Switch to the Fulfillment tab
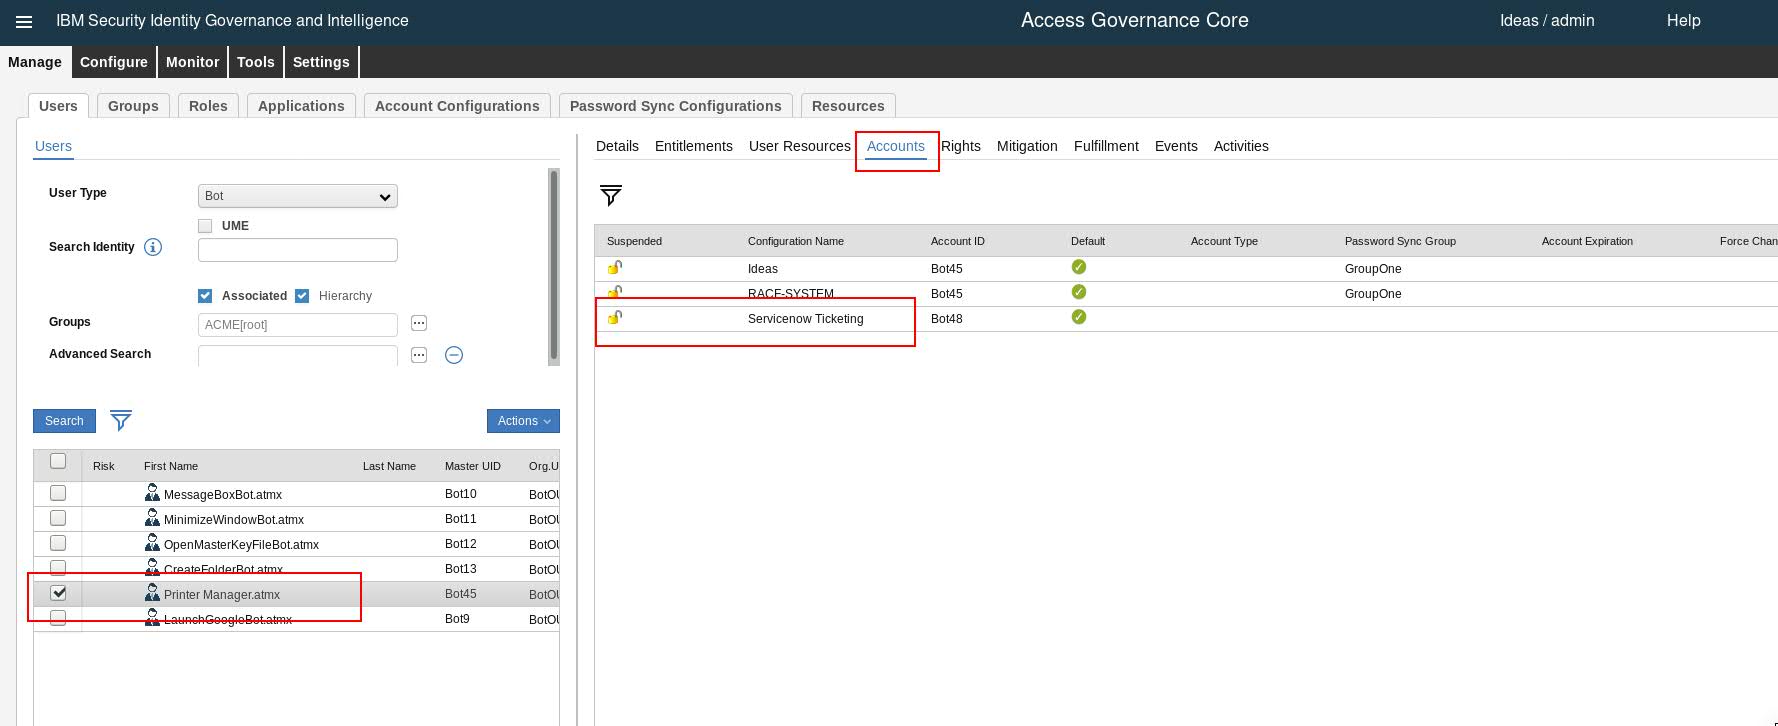This screenshot has width=1778, height=726. [1106, 146]
